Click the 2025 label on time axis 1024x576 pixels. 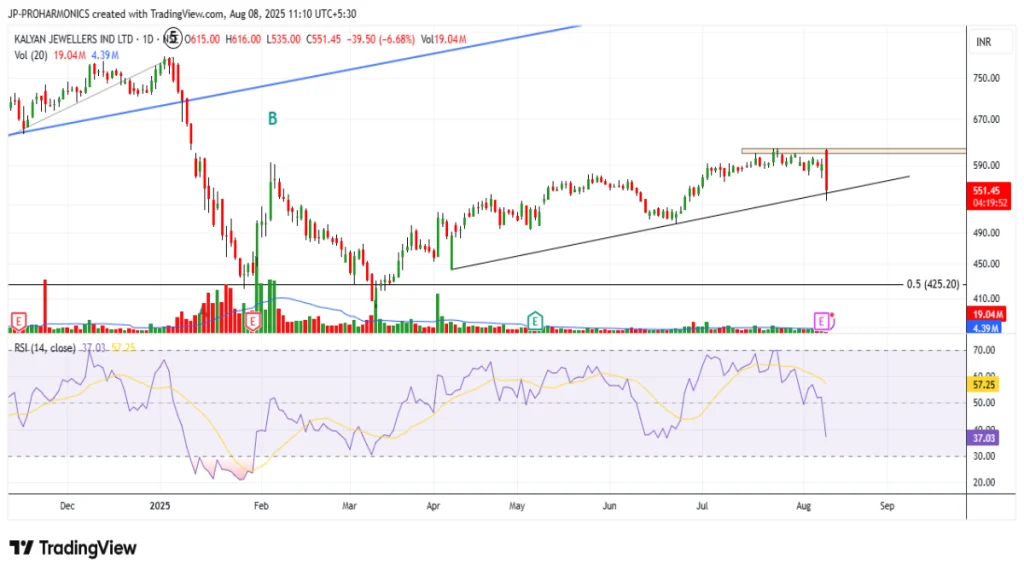(x=159, y=506)
